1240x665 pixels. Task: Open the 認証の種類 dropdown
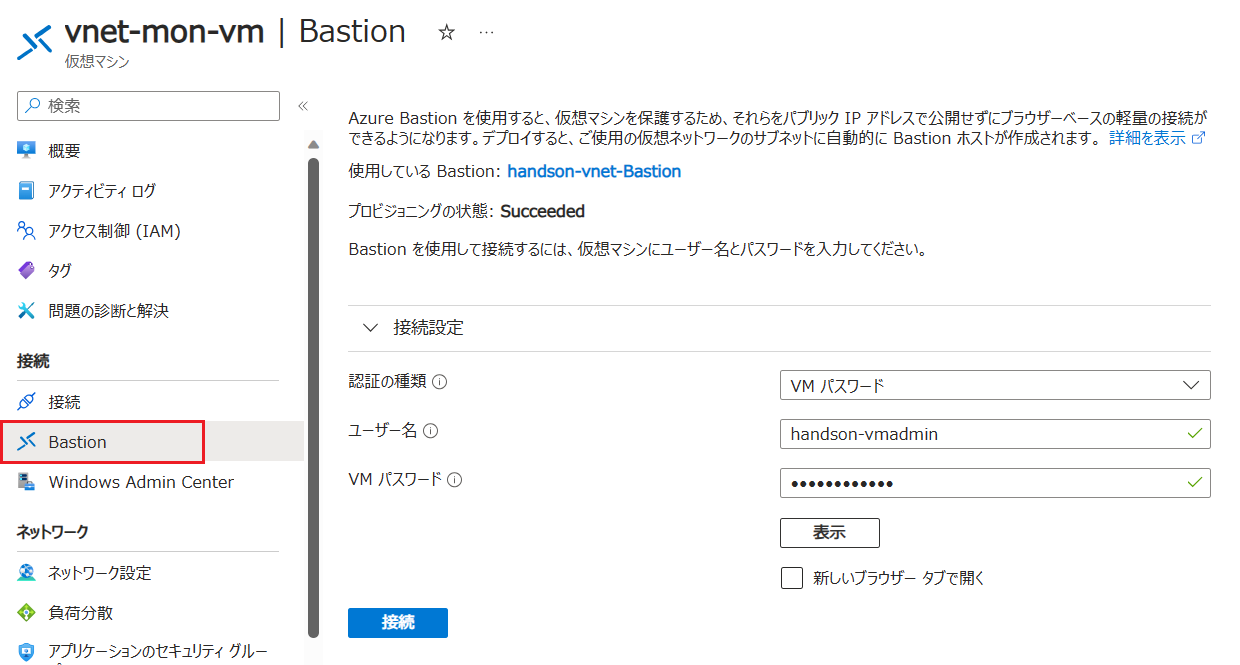tap(995, 385)
